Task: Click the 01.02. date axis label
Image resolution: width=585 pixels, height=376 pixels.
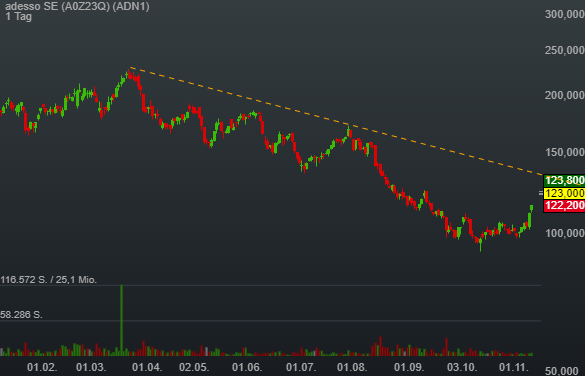Action: pos(42,367)
